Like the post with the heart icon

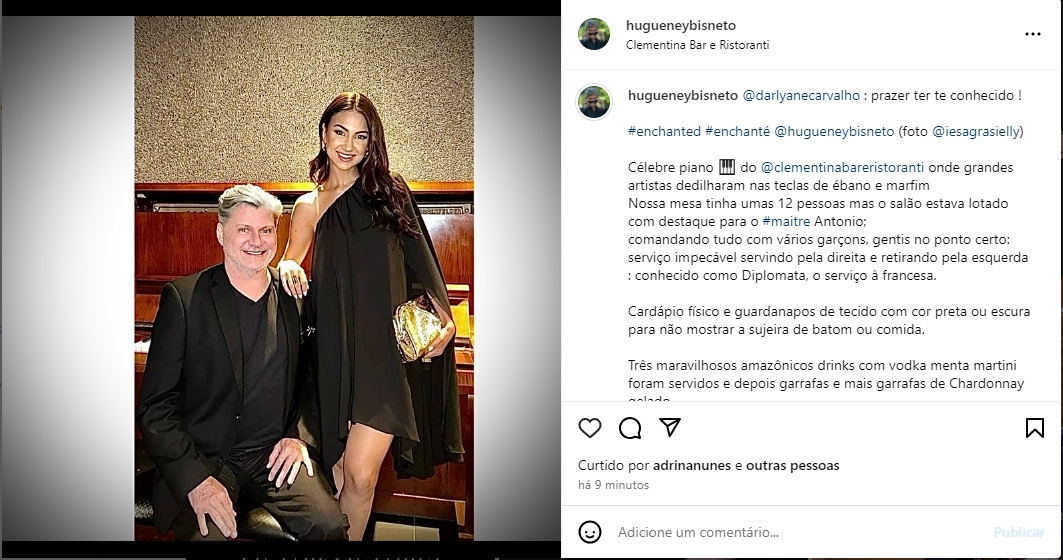point(590,428)
